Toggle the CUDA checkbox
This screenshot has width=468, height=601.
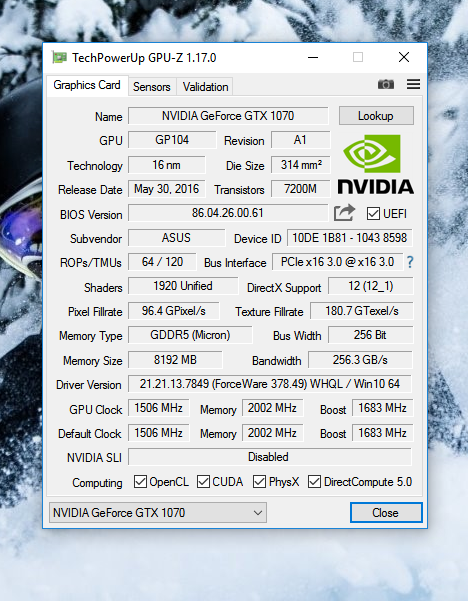point(203,481)
